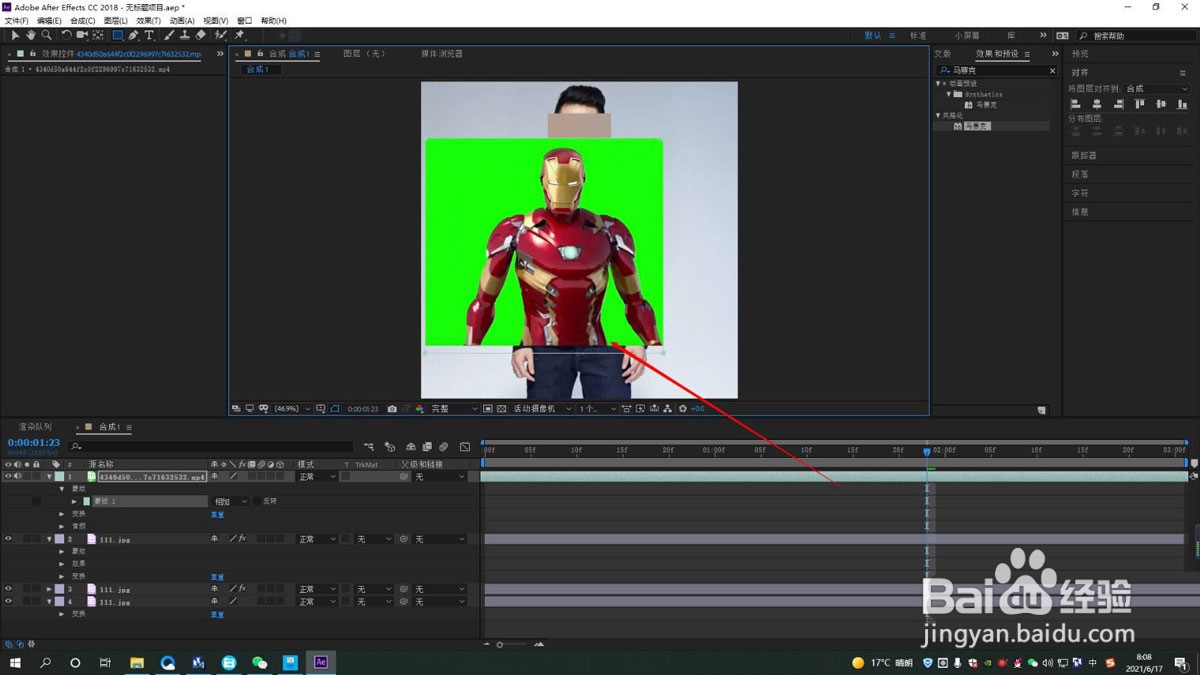Enable frame blending icon in timeline

[x=427, y=446]
